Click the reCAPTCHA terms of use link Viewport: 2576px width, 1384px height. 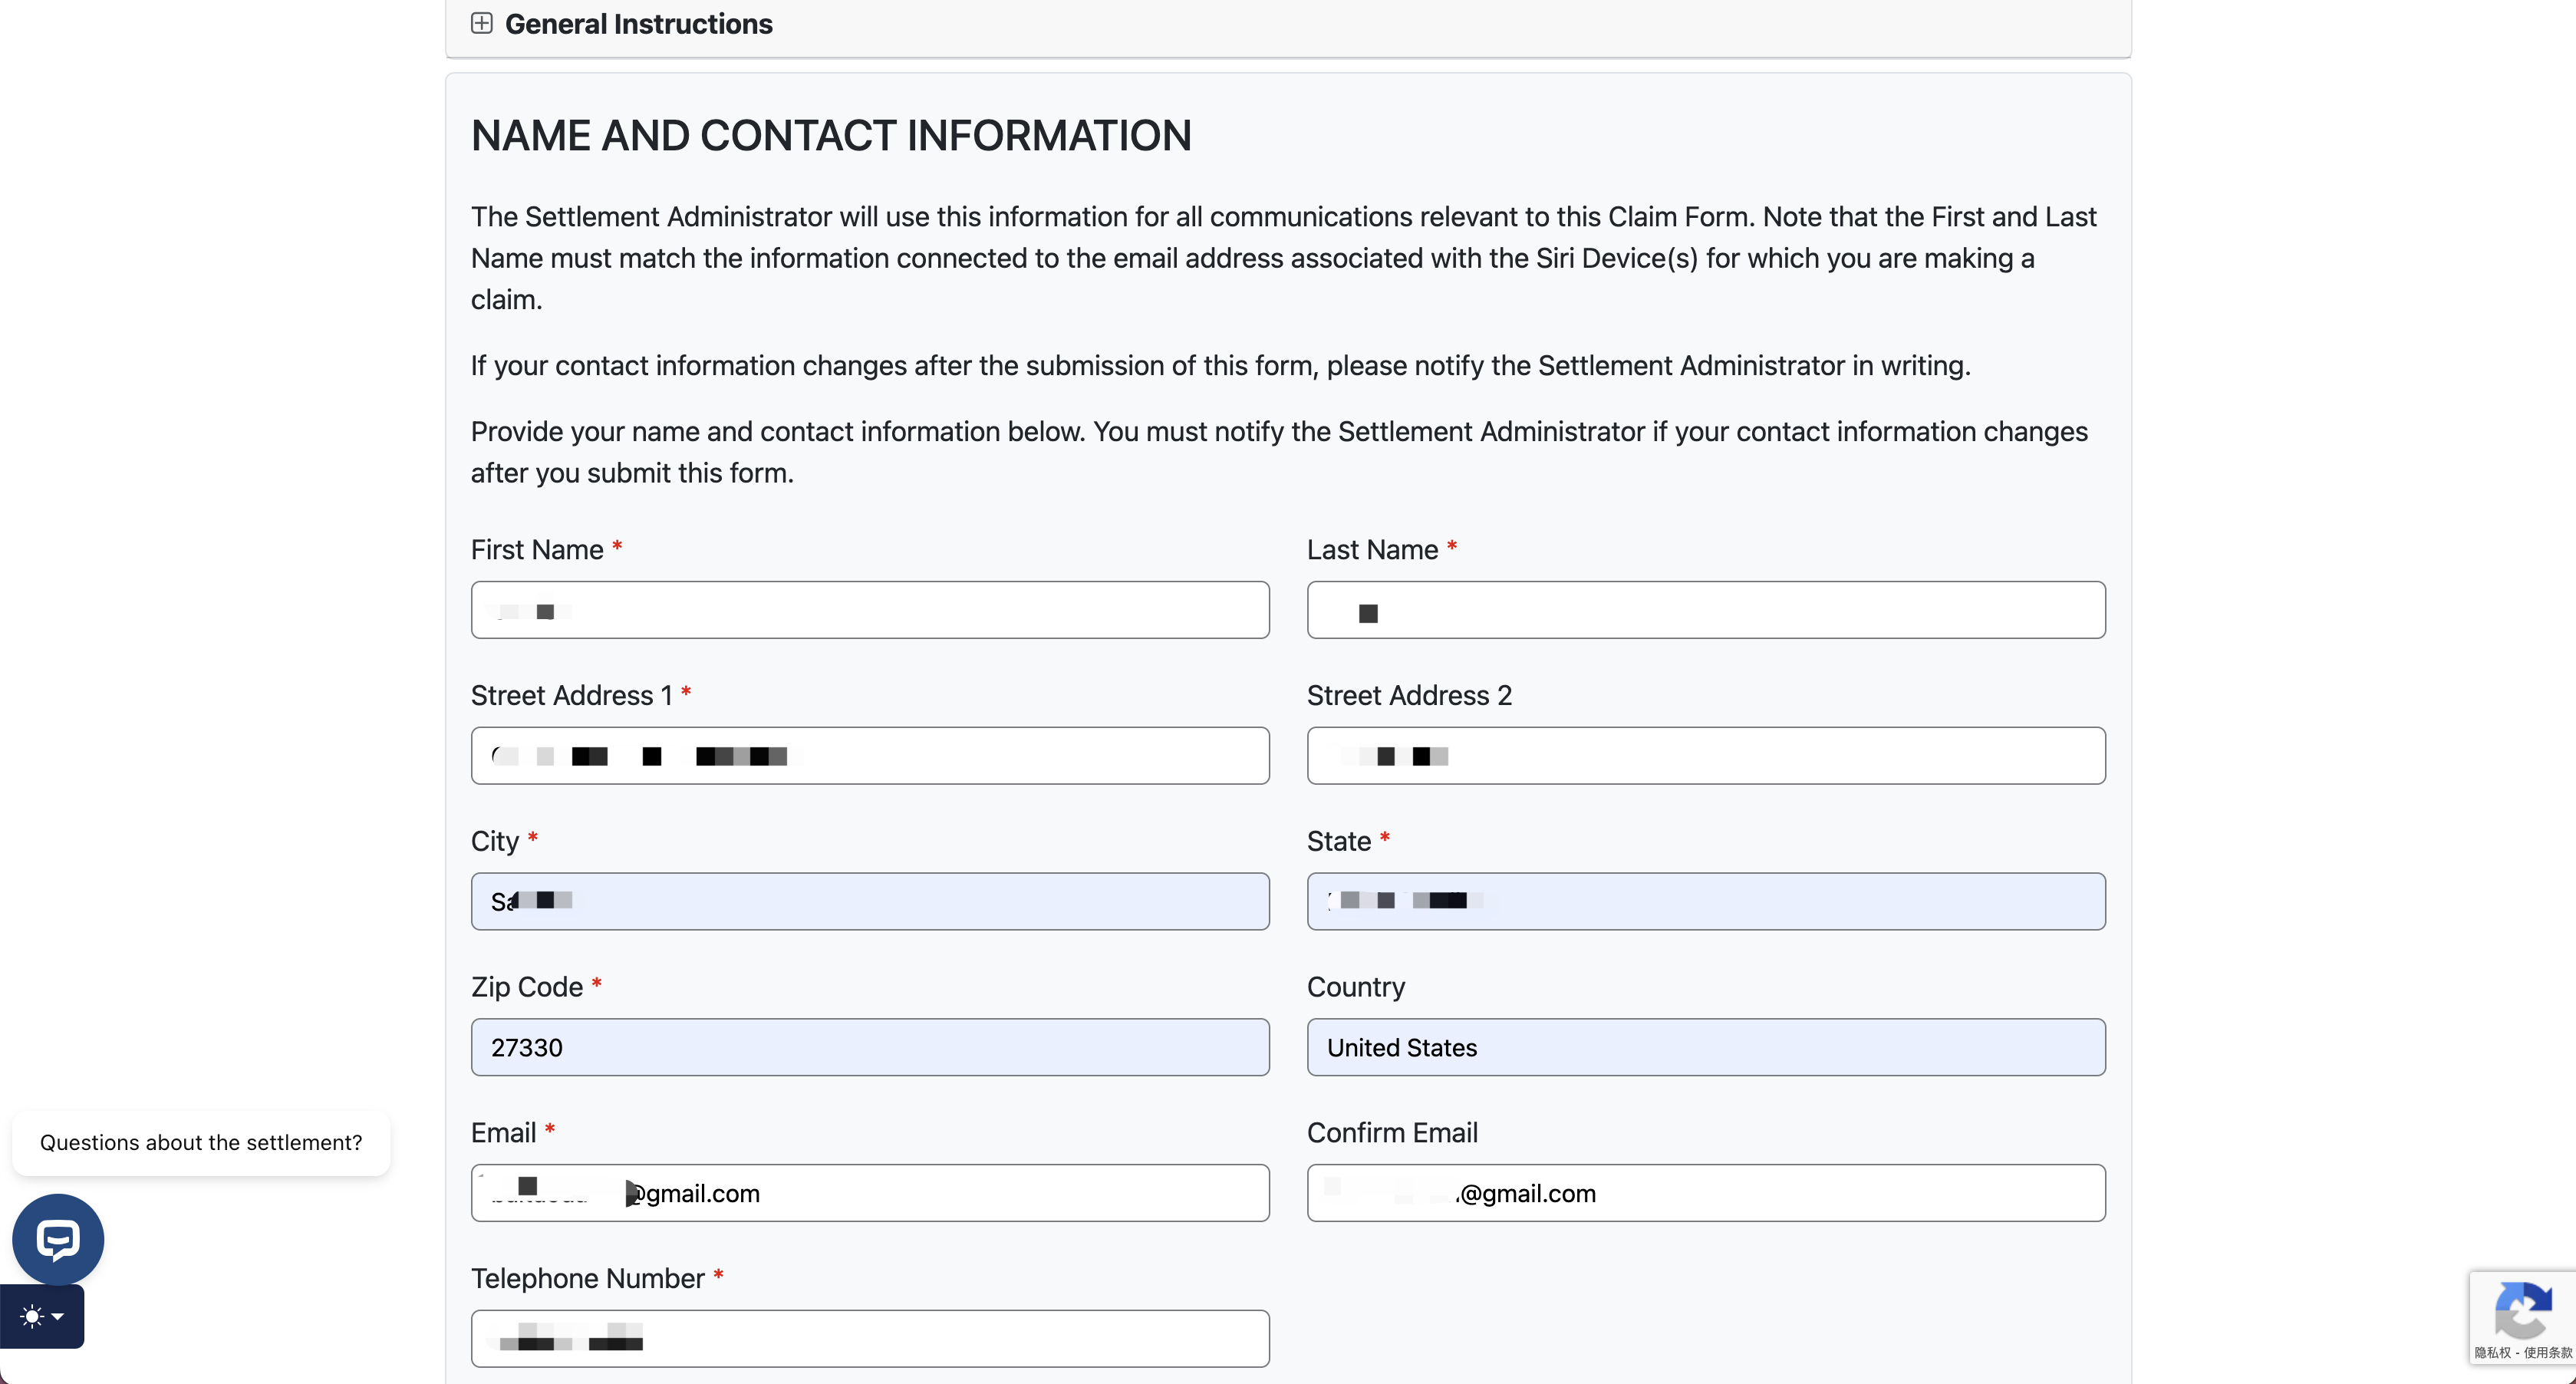tap(2547, 1353)
